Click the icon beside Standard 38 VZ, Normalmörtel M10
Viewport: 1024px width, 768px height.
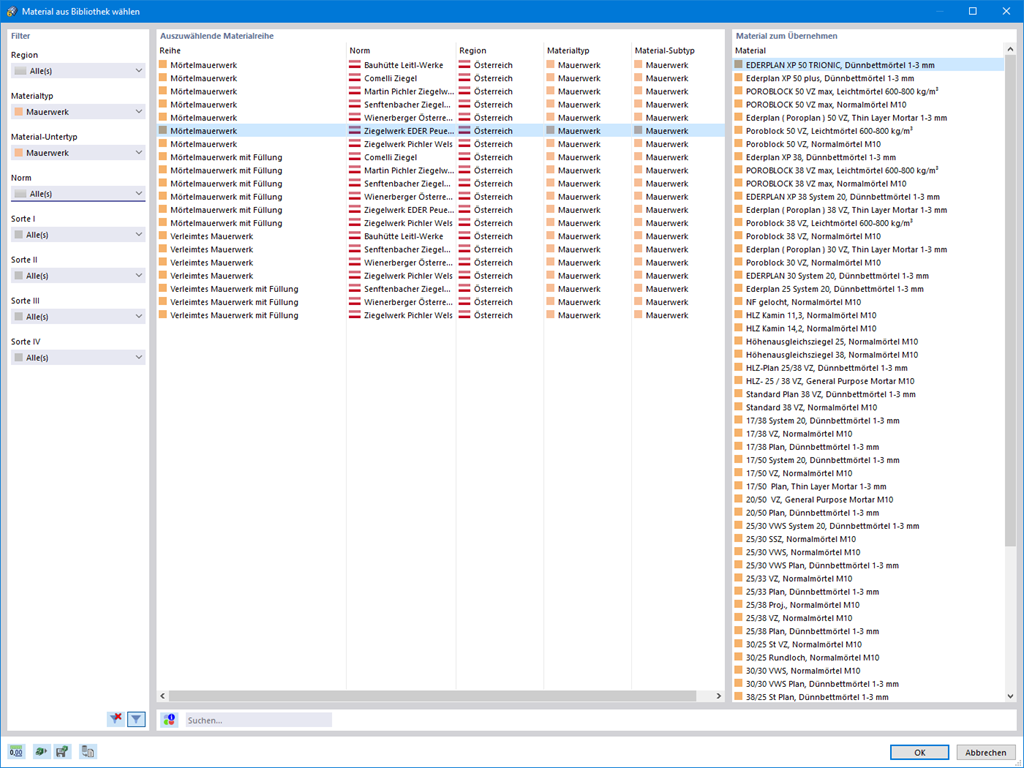pyautogui.click(x=739, y=407)
